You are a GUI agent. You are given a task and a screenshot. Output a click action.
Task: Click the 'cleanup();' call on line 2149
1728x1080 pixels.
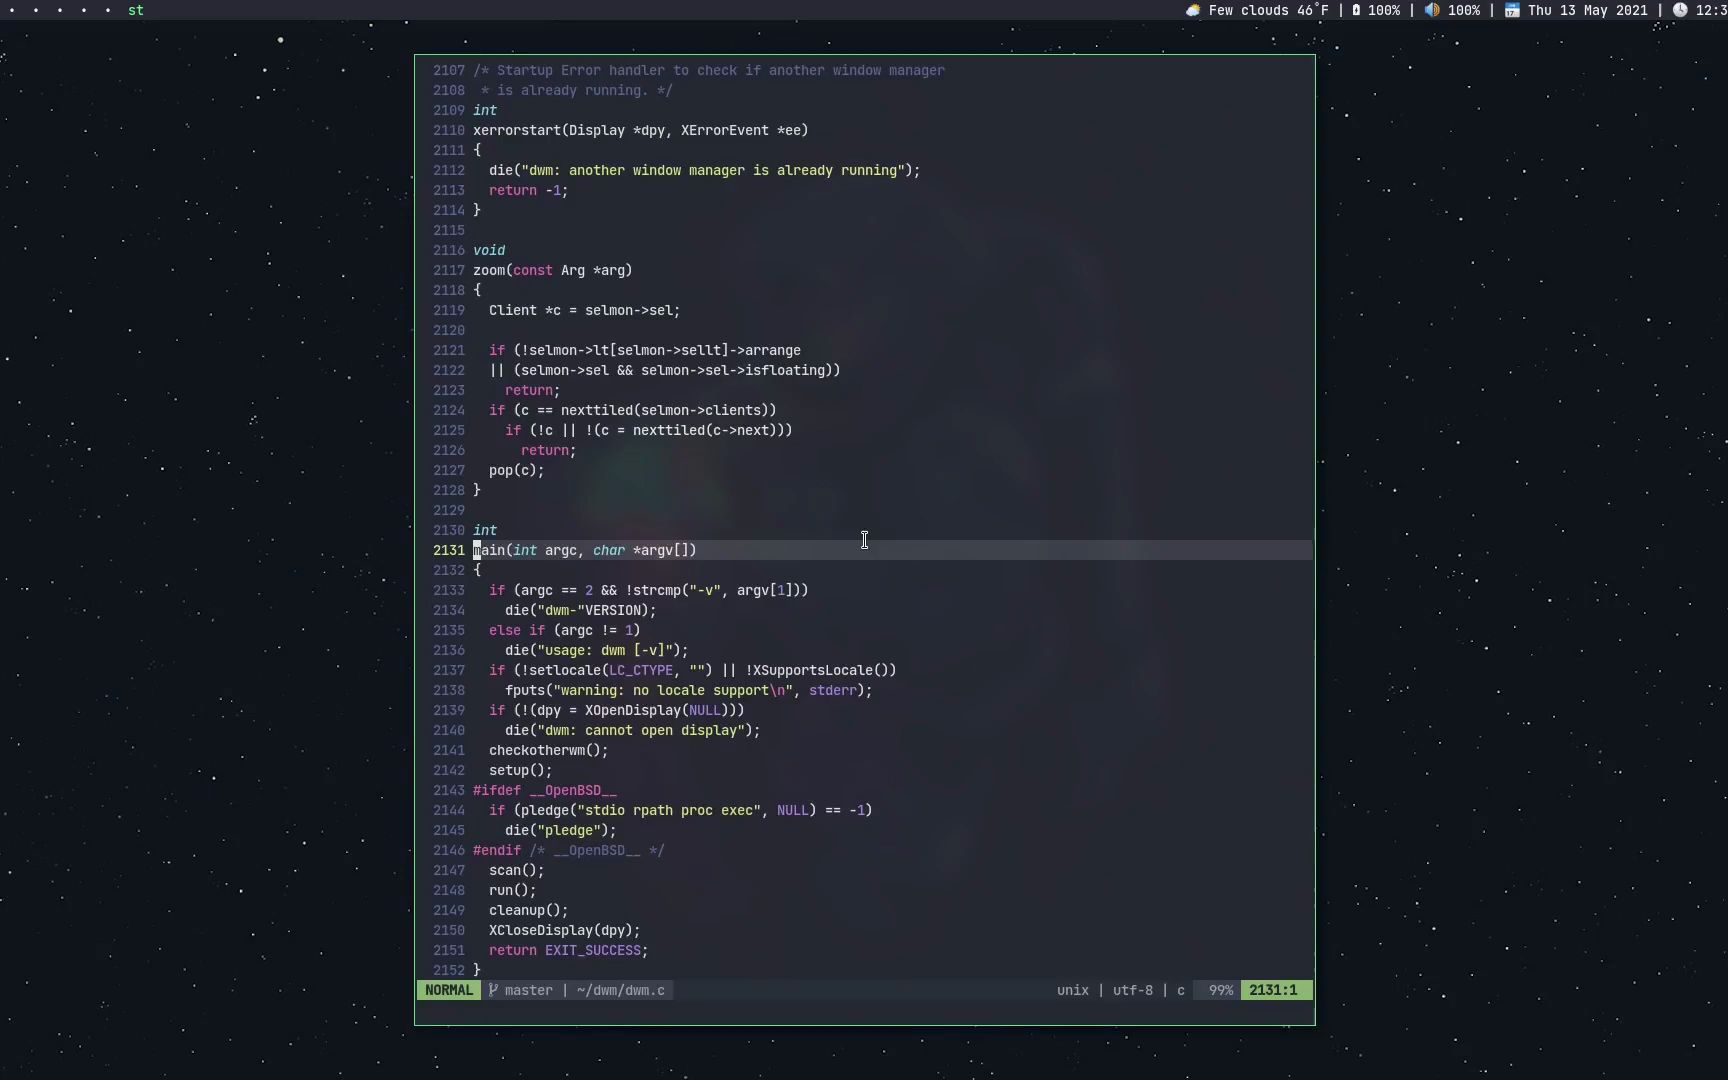[529, 910]
